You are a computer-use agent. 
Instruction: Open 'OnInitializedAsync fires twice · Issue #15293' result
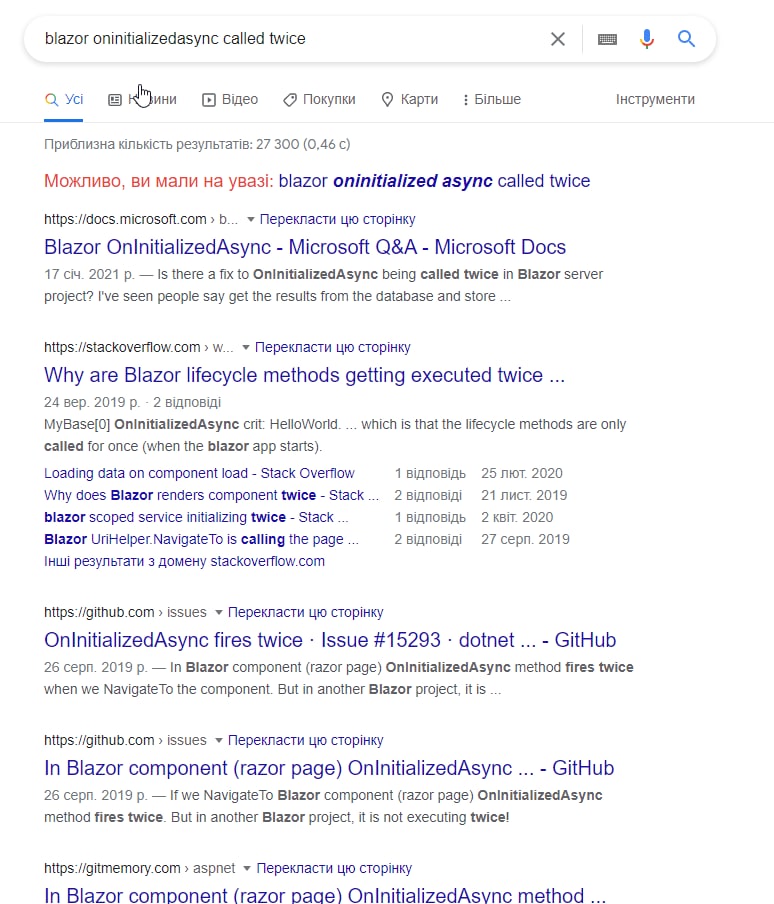coord(330,640)
